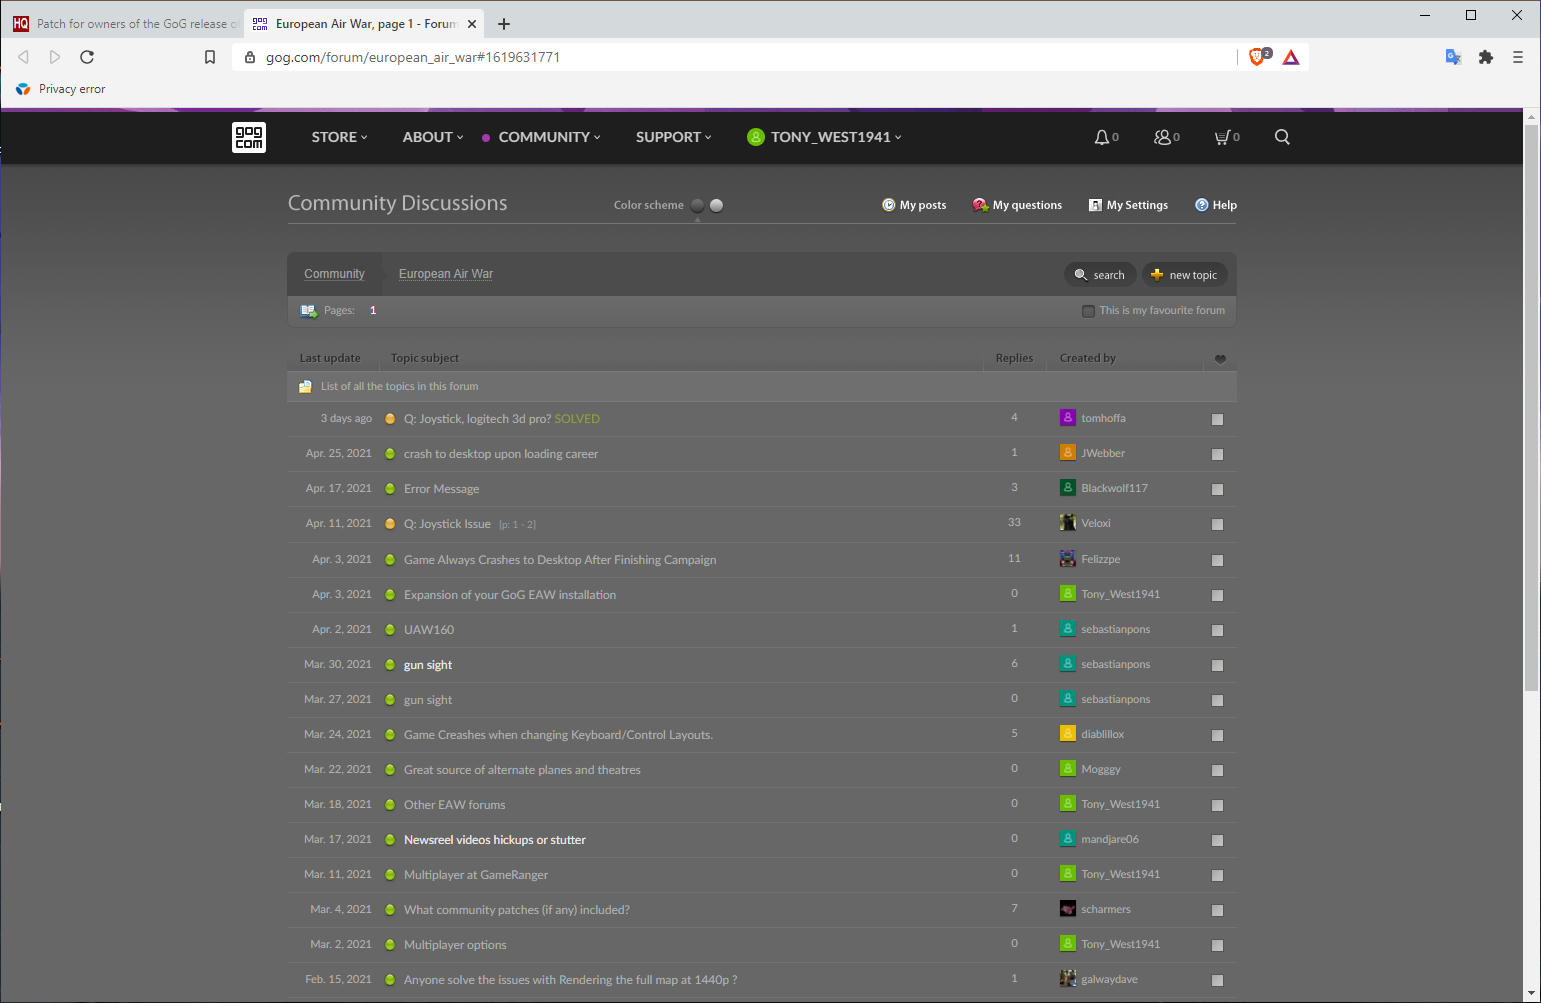Tick checkbox for Great source of alternate planes
Viewport: 1541px width, 1003px height.
pyautogui.click(x=1217, y=771)
